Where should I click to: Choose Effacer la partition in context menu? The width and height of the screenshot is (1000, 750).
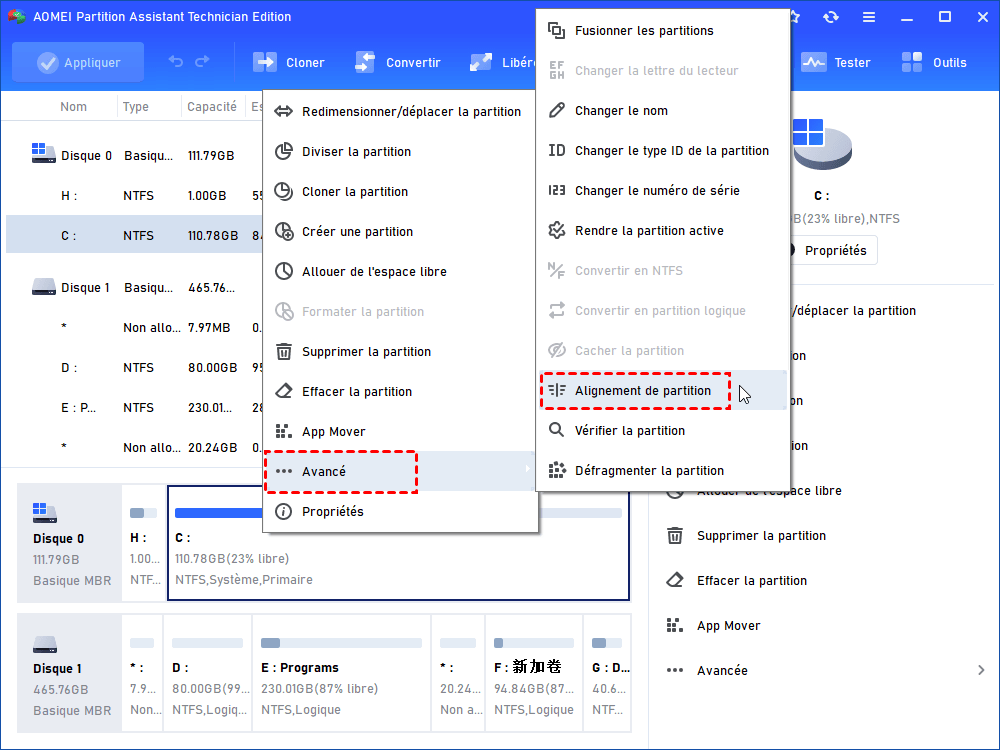click(x=401, y=392)
